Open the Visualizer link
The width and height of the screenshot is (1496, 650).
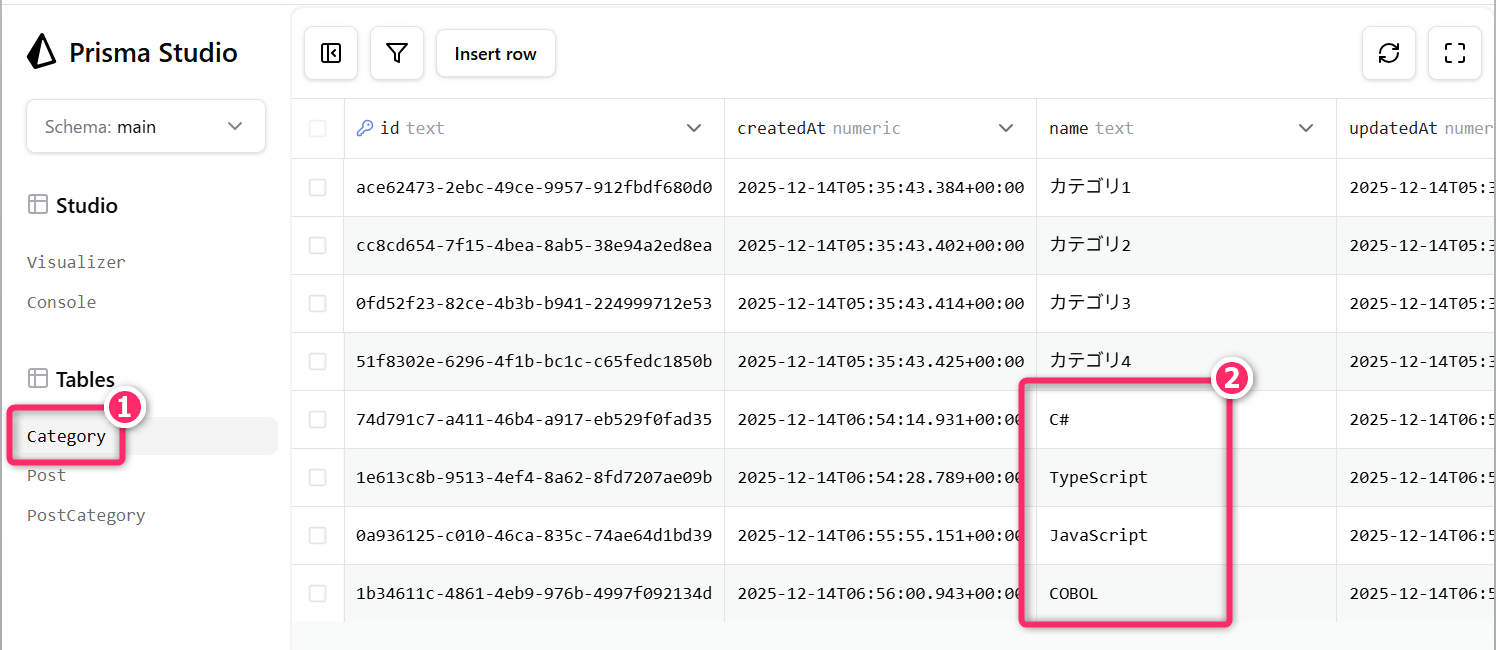pyautogui.click(x=76, y=262)
